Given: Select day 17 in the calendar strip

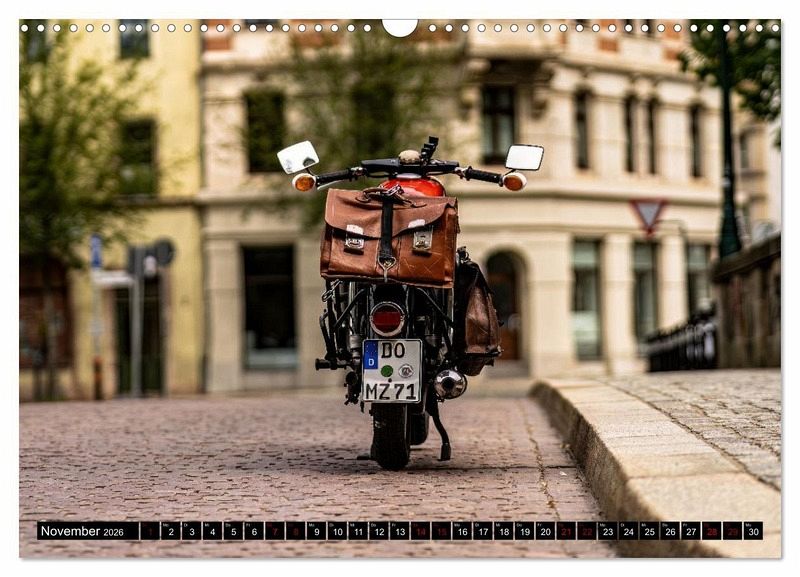Looking at the screenshot, I should [x=483, y=531].
